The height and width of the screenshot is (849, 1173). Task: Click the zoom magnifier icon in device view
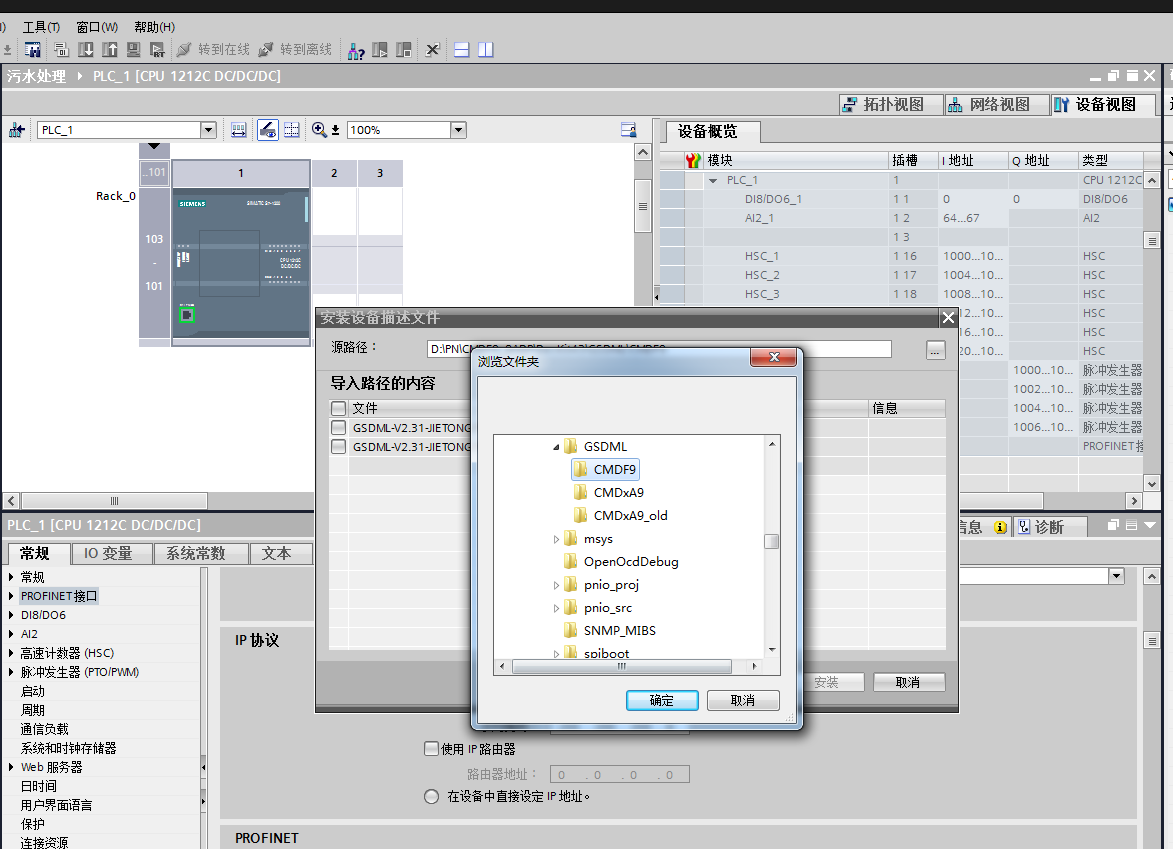[319, 130]
